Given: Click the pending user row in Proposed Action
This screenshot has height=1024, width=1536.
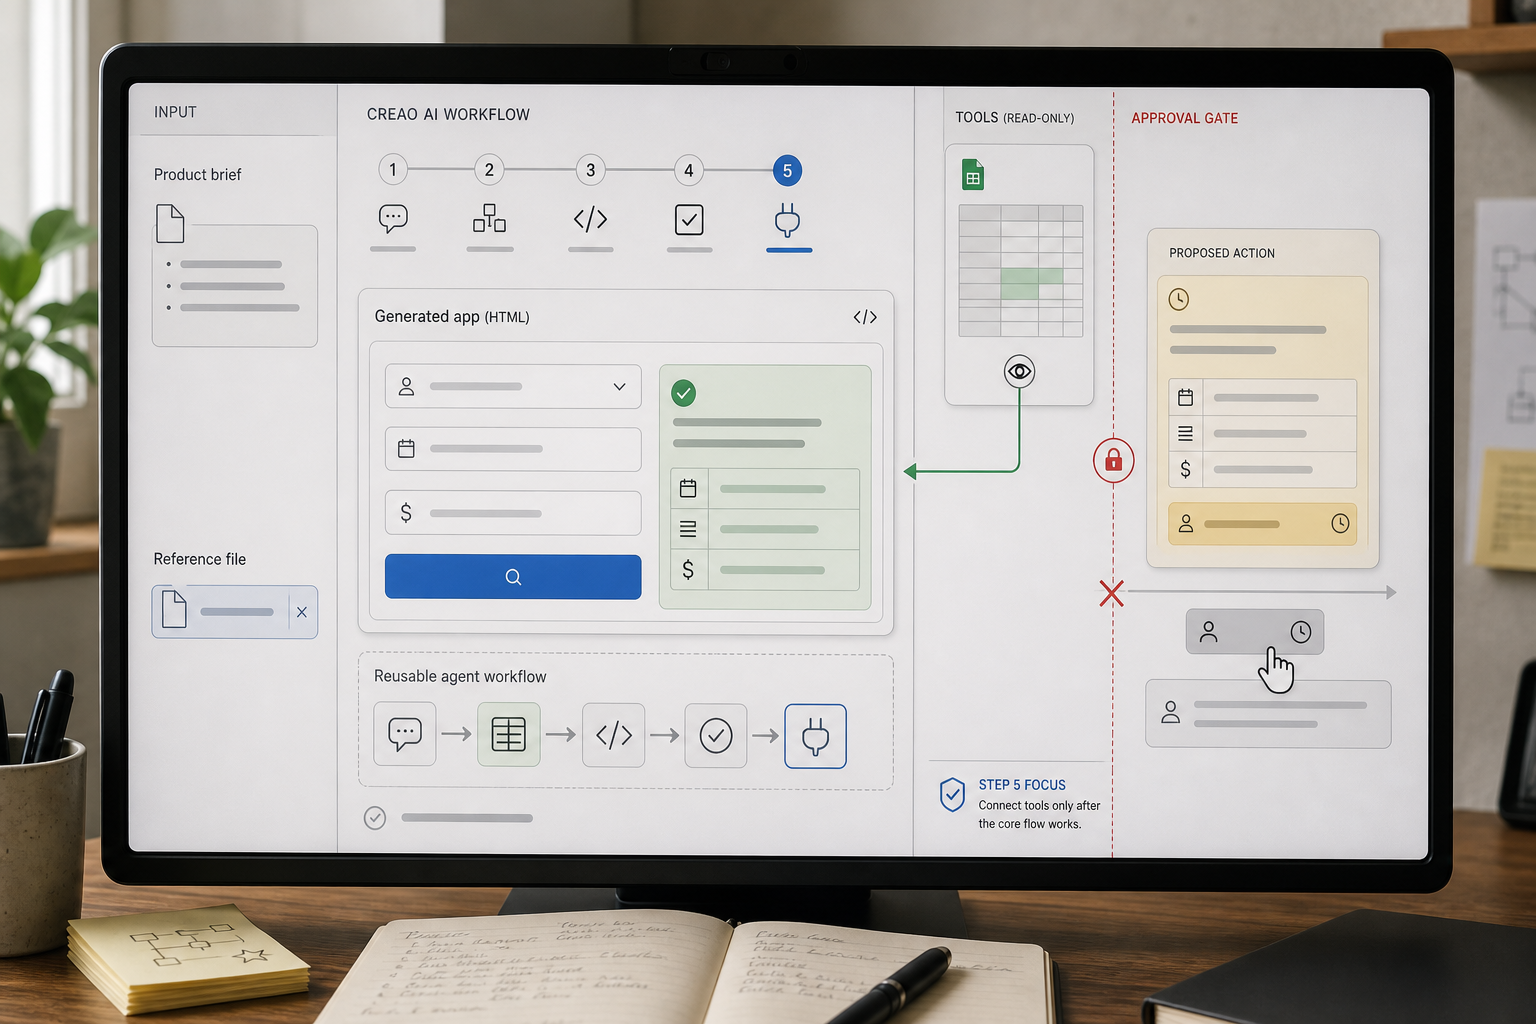Looking at the screenshot, I should coord(1263,524).
